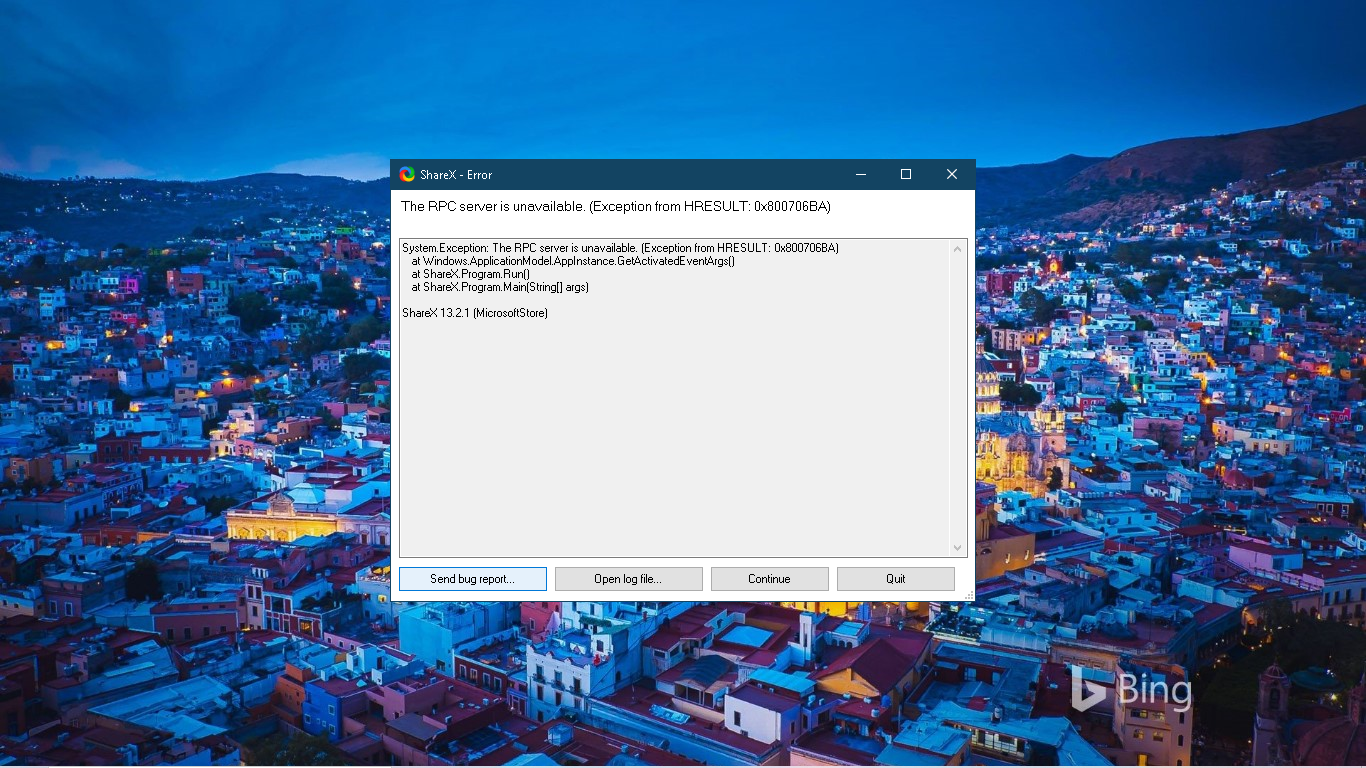Click the resize grip below the Quit button
Screen dimensions: 1366x768
pos(968,595)
